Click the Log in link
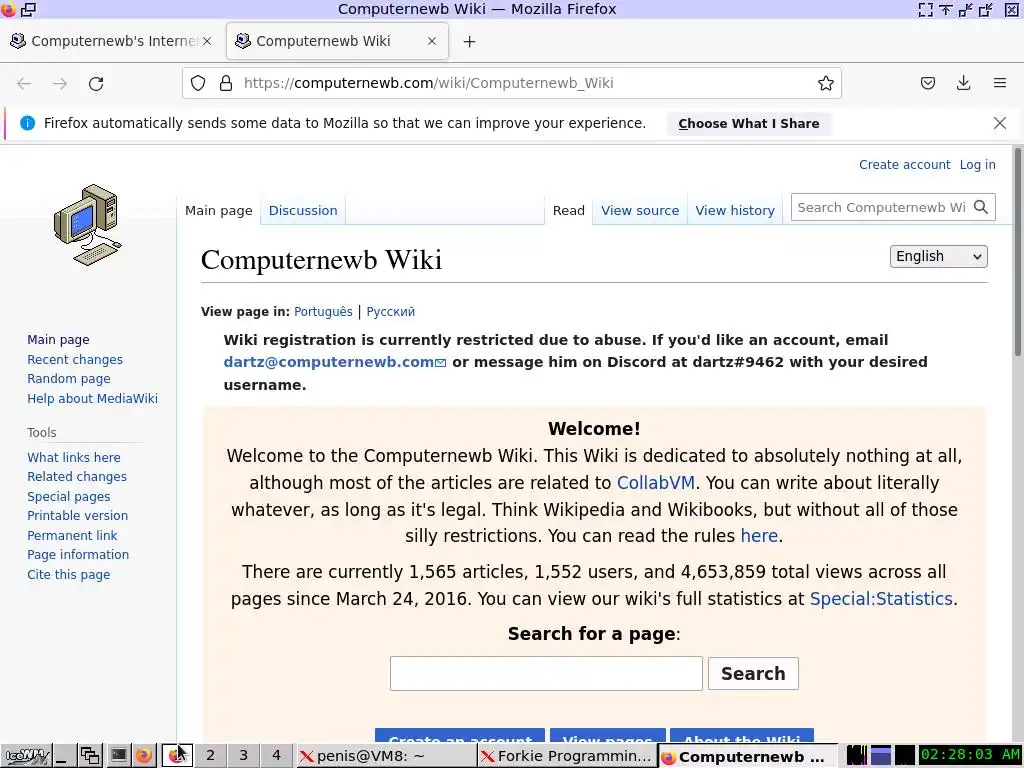The image size is (1024, 768). (978, 165)
